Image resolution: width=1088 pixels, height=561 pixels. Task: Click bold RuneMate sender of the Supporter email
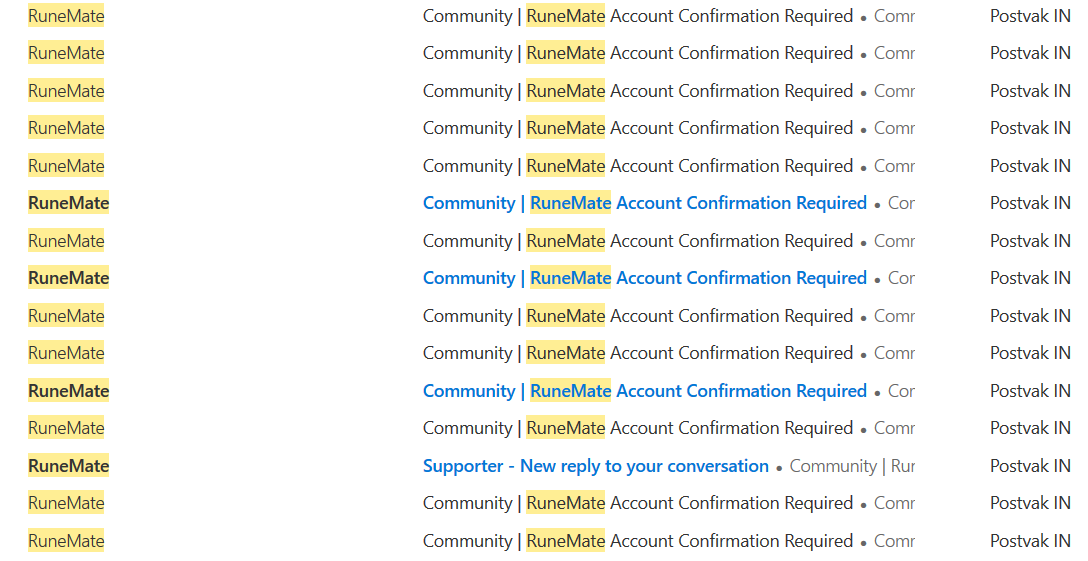[68, 466]
